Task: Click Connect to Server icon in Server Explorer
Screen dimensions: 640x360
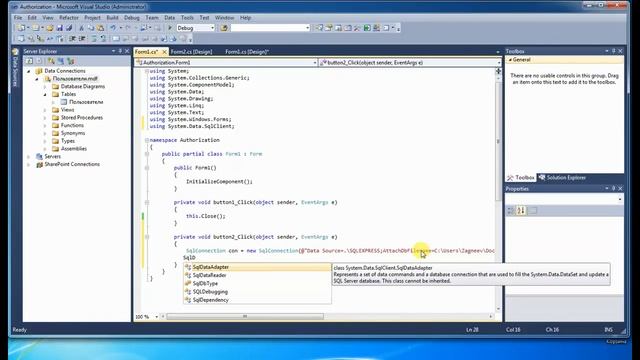Action: click(x=60, y=61)
